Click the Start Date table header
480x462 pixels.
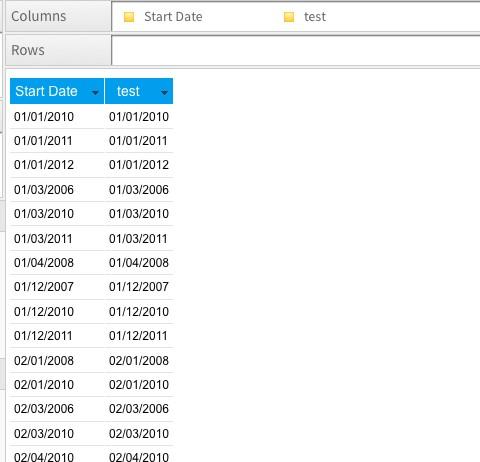(x=57, y=91)
